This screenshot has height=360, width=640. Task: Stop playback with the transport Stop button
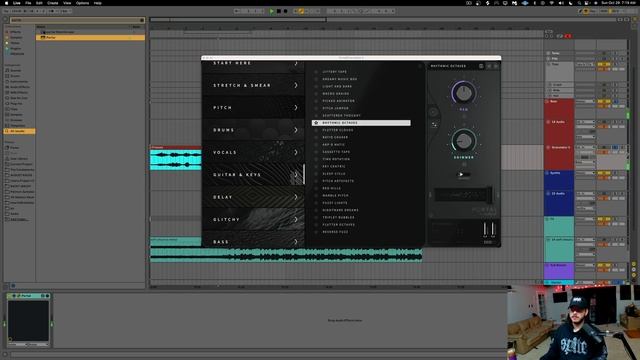(279, 11)
